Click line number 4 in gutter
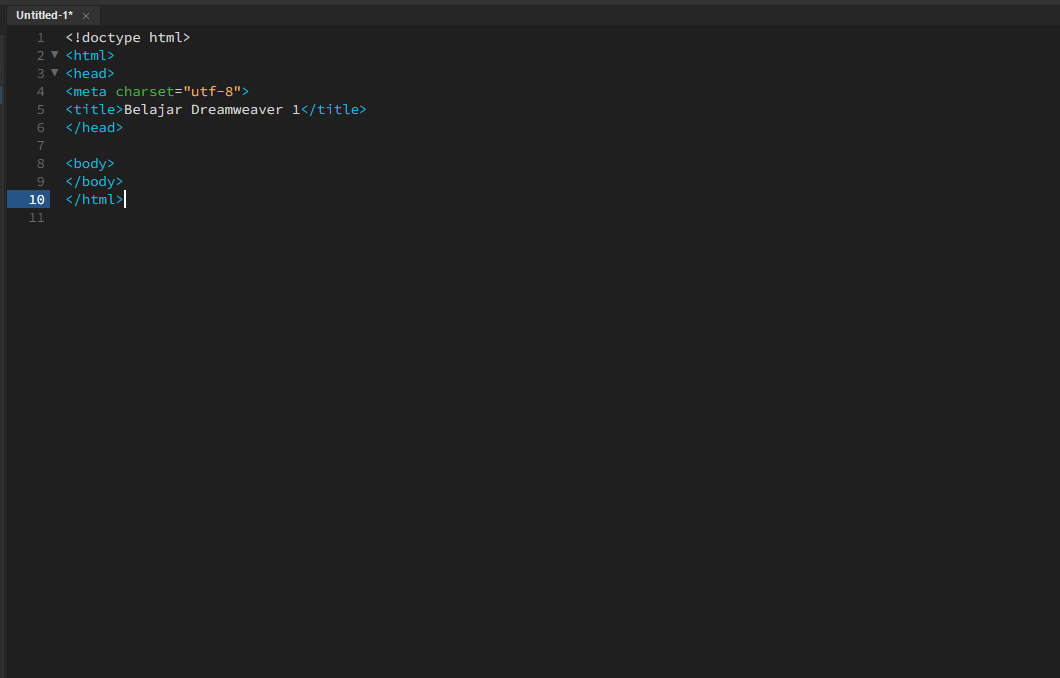Viewport: 1060px width, 678px height. click(x=41, y=92)
